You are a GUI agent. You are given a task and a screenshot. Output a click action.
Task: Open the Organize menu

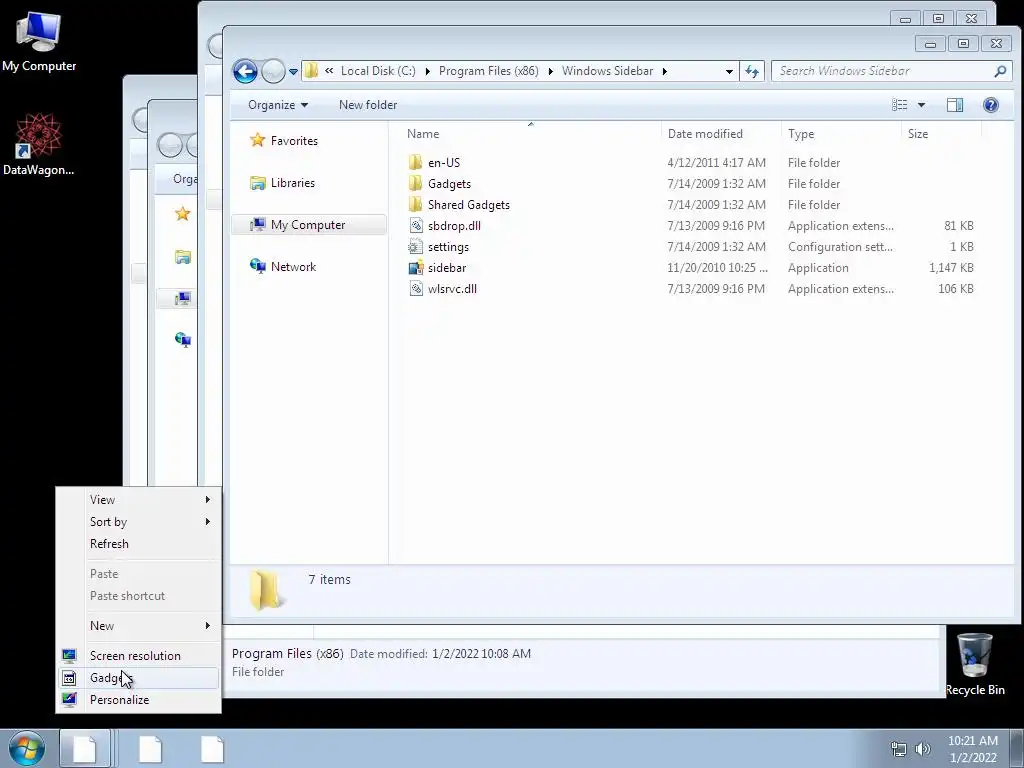(278, 105)
